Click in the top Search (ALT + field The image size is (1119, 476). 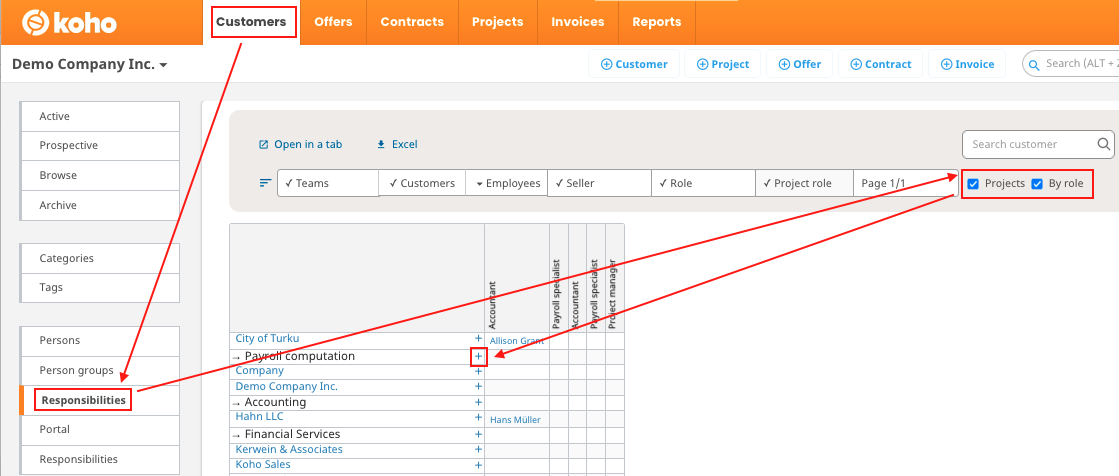1070,64
